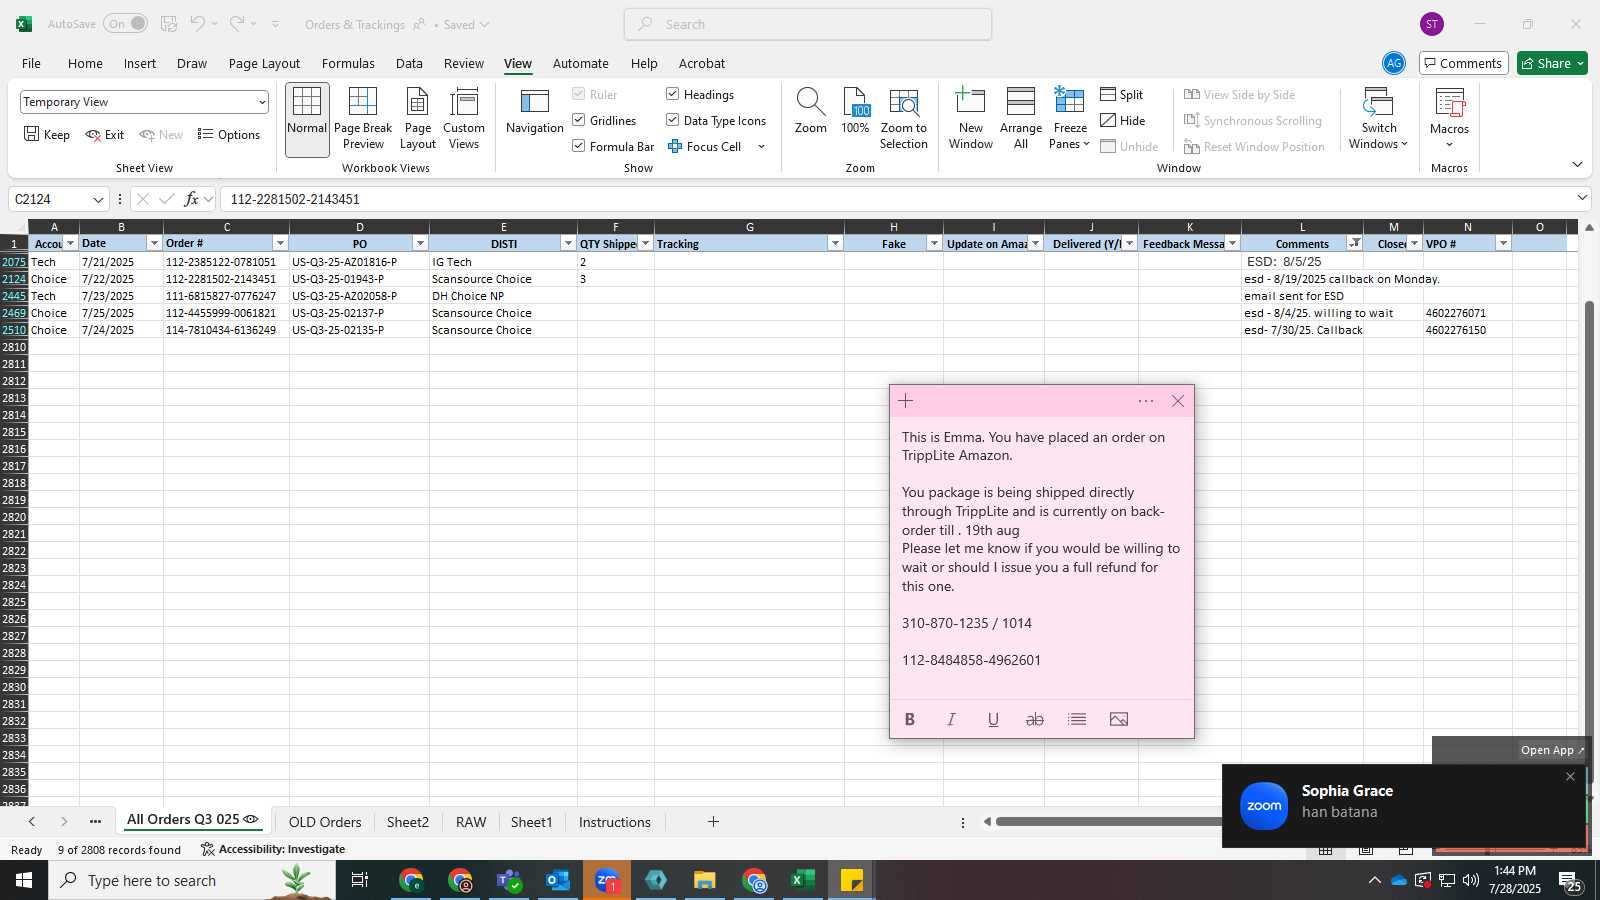1600x900 pixels.
Task: Toggle AutoSave switch
Action: point(125,24)
